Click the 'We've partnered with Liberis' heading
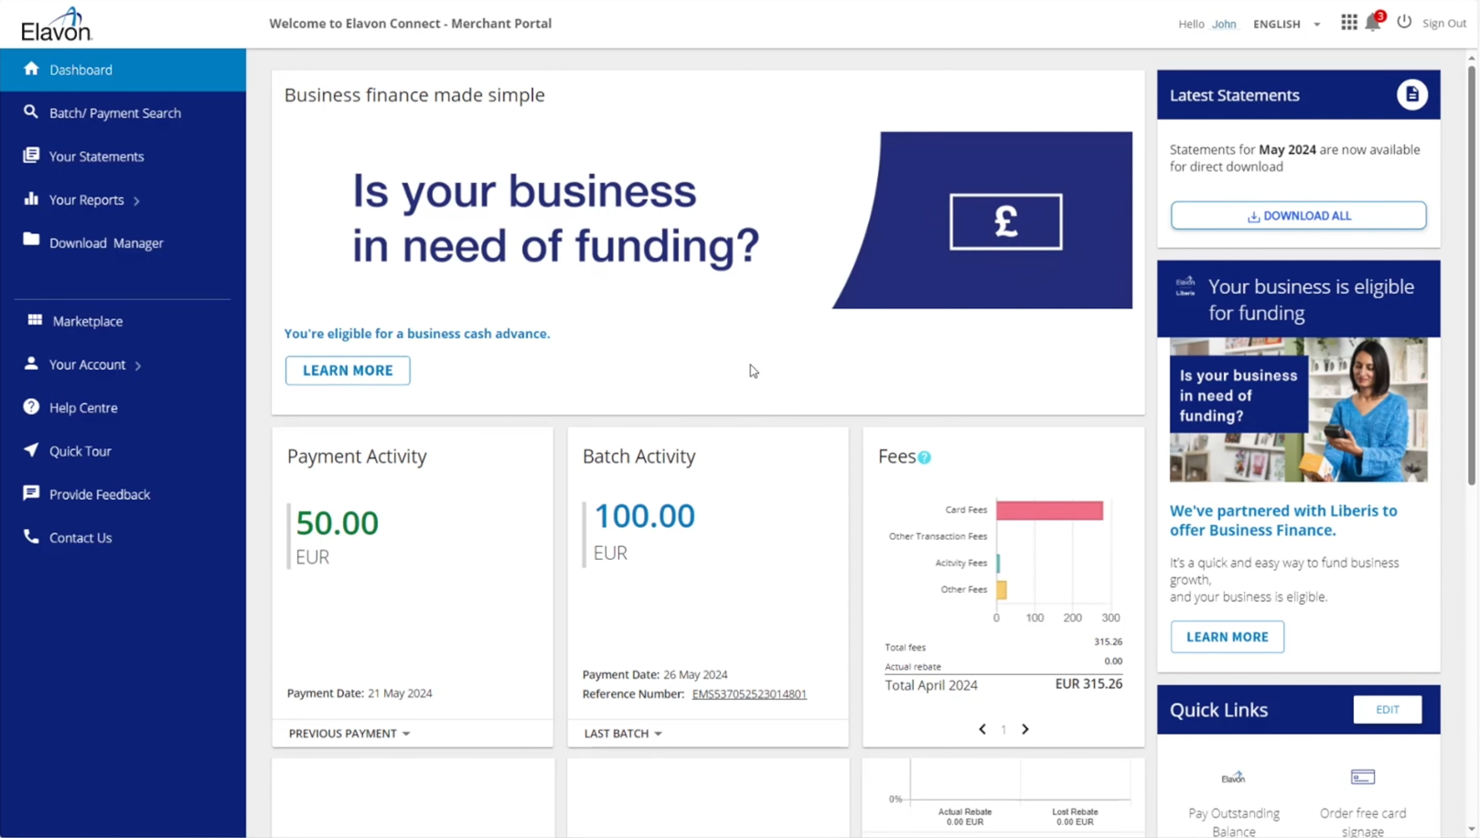Image resolution: width=1480 pixels, height=838 pixels. pyautogui.click(x=1283, y=520)
